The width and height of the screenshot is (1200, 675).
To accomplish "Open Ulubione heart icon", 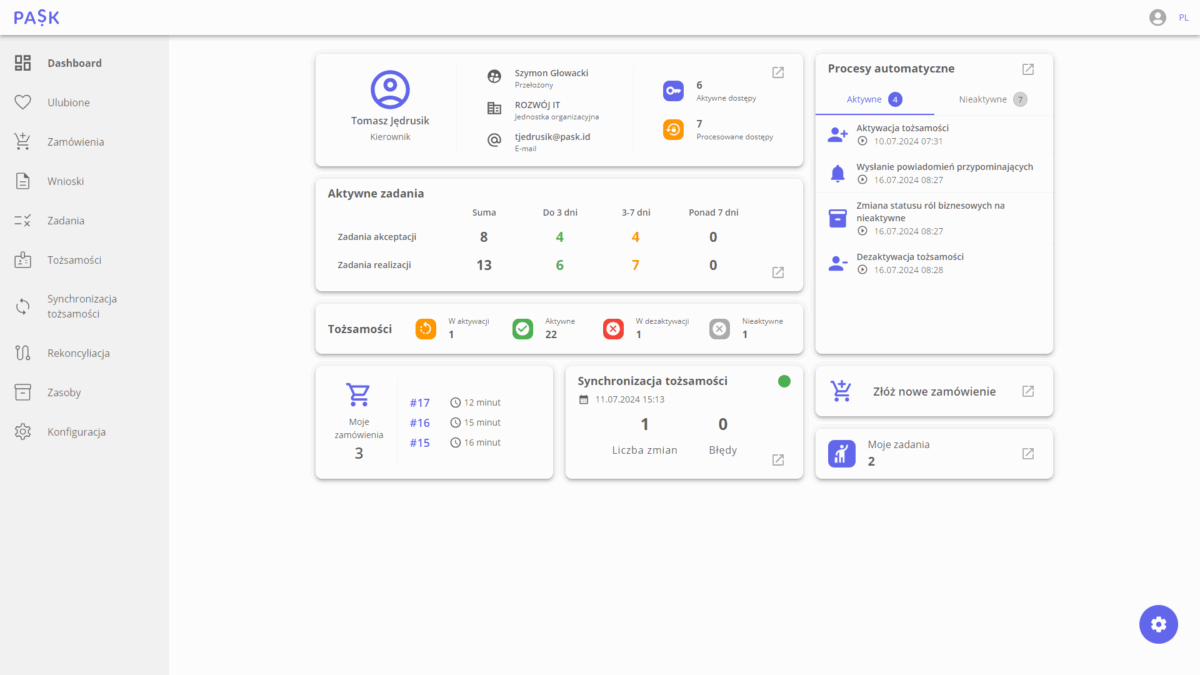I will pyautogui.click(x=23, y=102).
